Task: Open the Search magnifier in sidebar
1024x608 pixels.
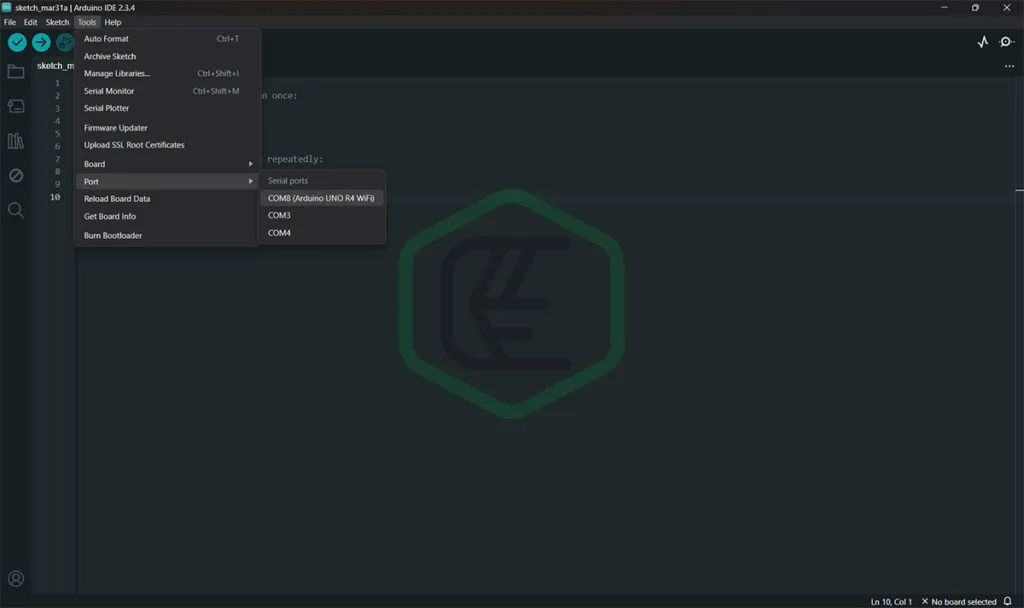Action: [x=16, y=210]
